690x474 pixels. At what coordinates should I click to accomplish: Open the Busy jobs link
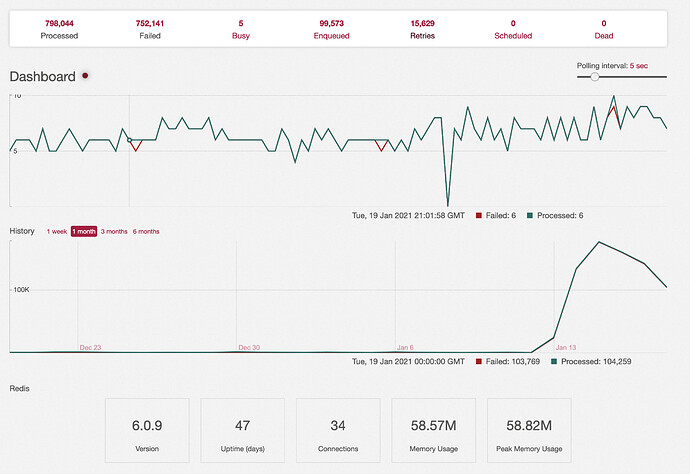(241, 29)
